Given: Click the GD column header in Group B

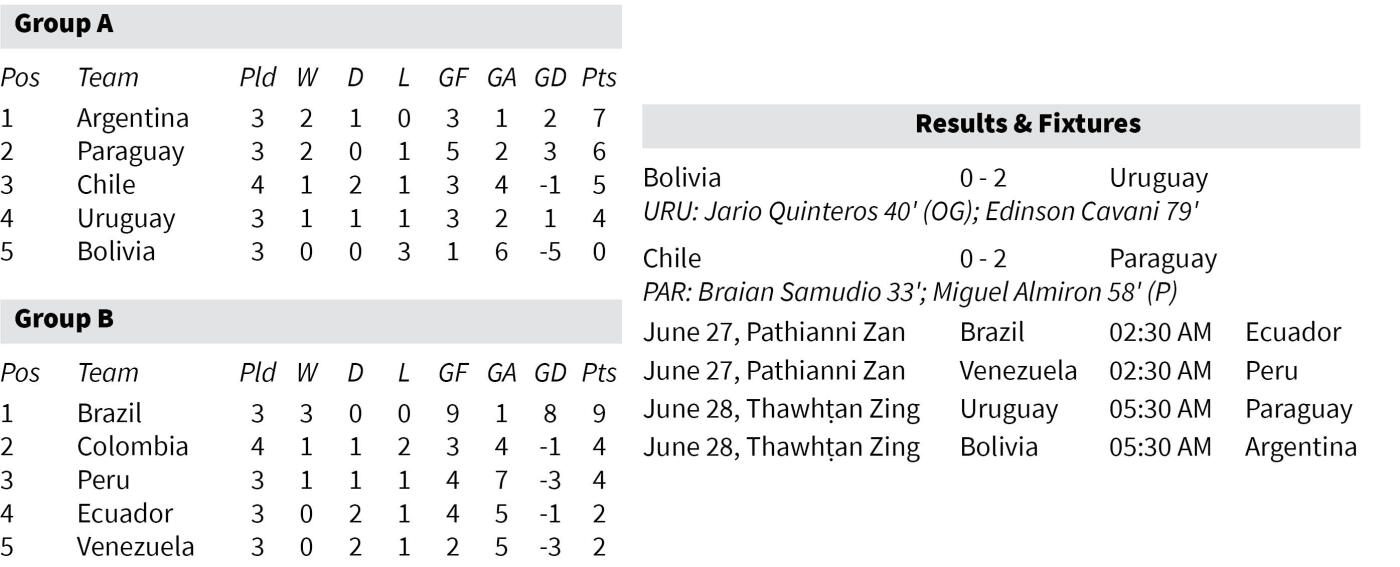Looking at the screenshot, I should [550, 373].
